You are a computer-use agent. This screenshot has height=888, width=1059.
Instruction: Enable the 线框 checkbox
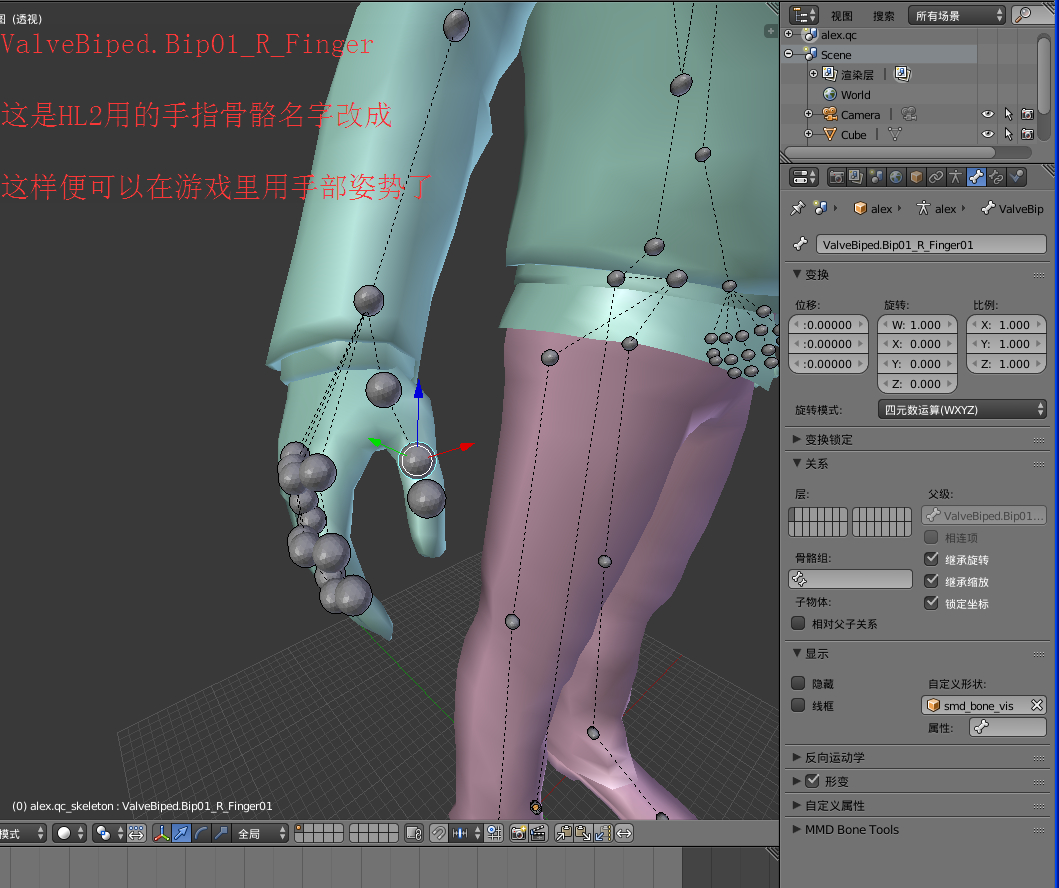[x=798, y=705]
